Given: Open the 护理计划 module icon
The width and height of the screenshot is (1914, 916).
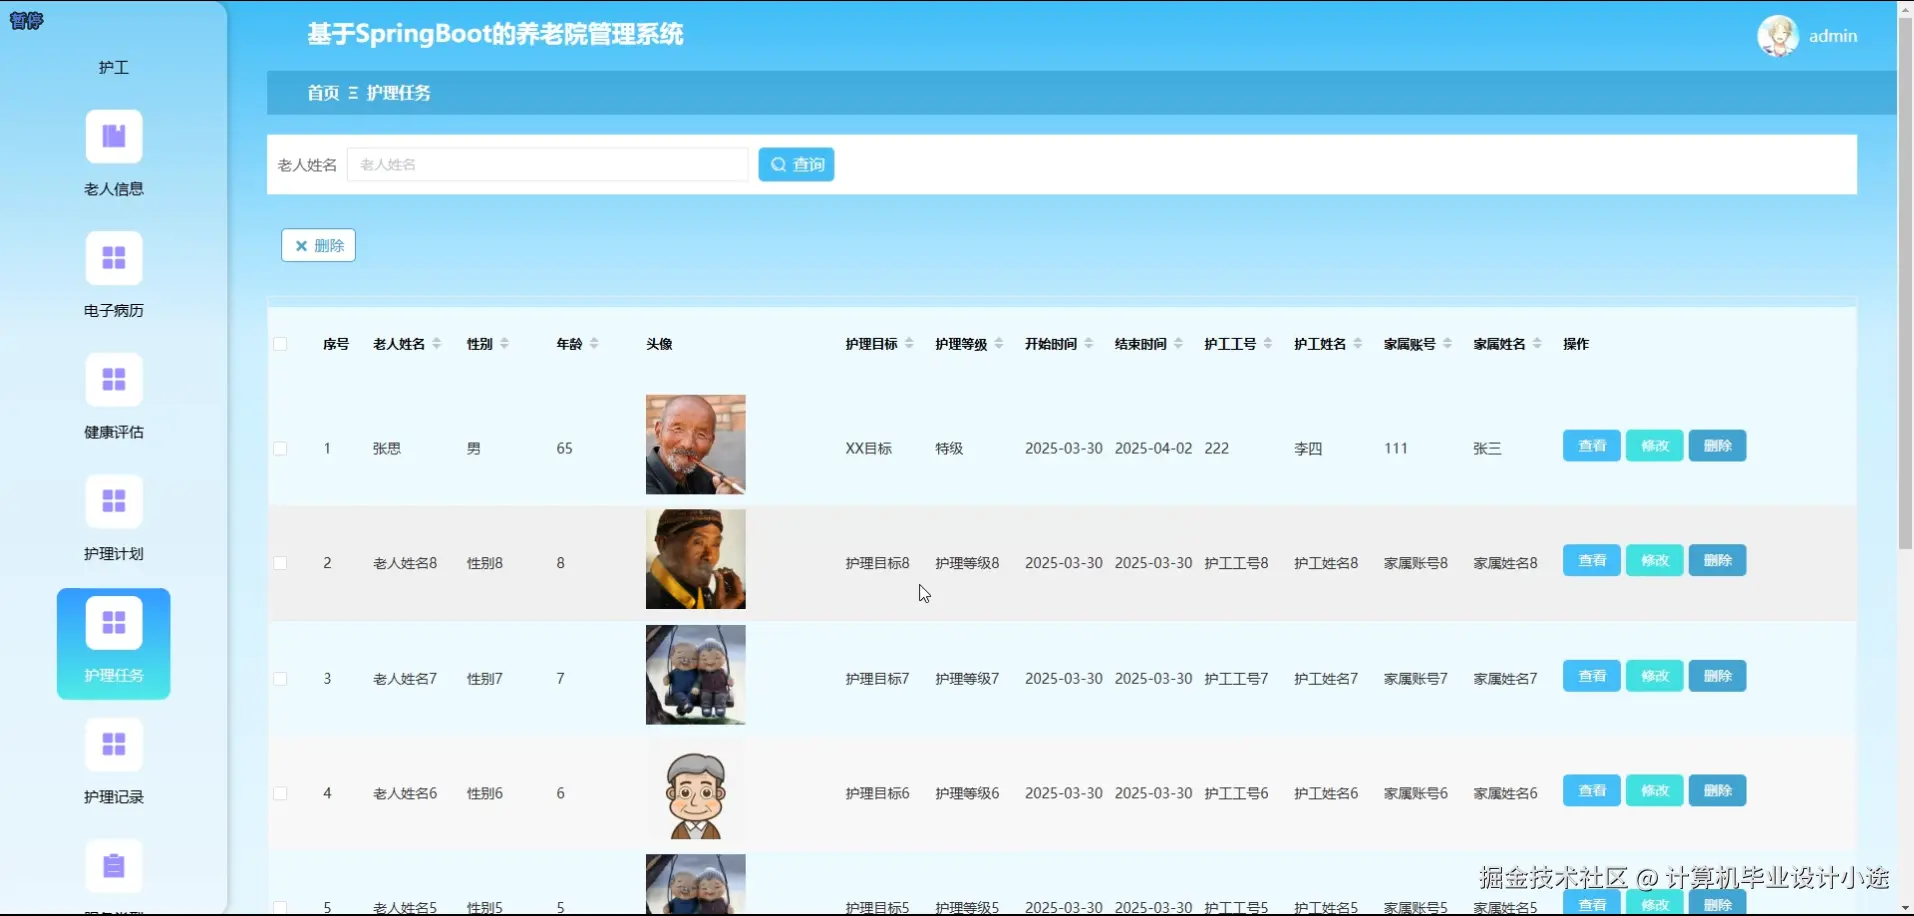Looking at the screenshot, I should click(x=113, y=500).
